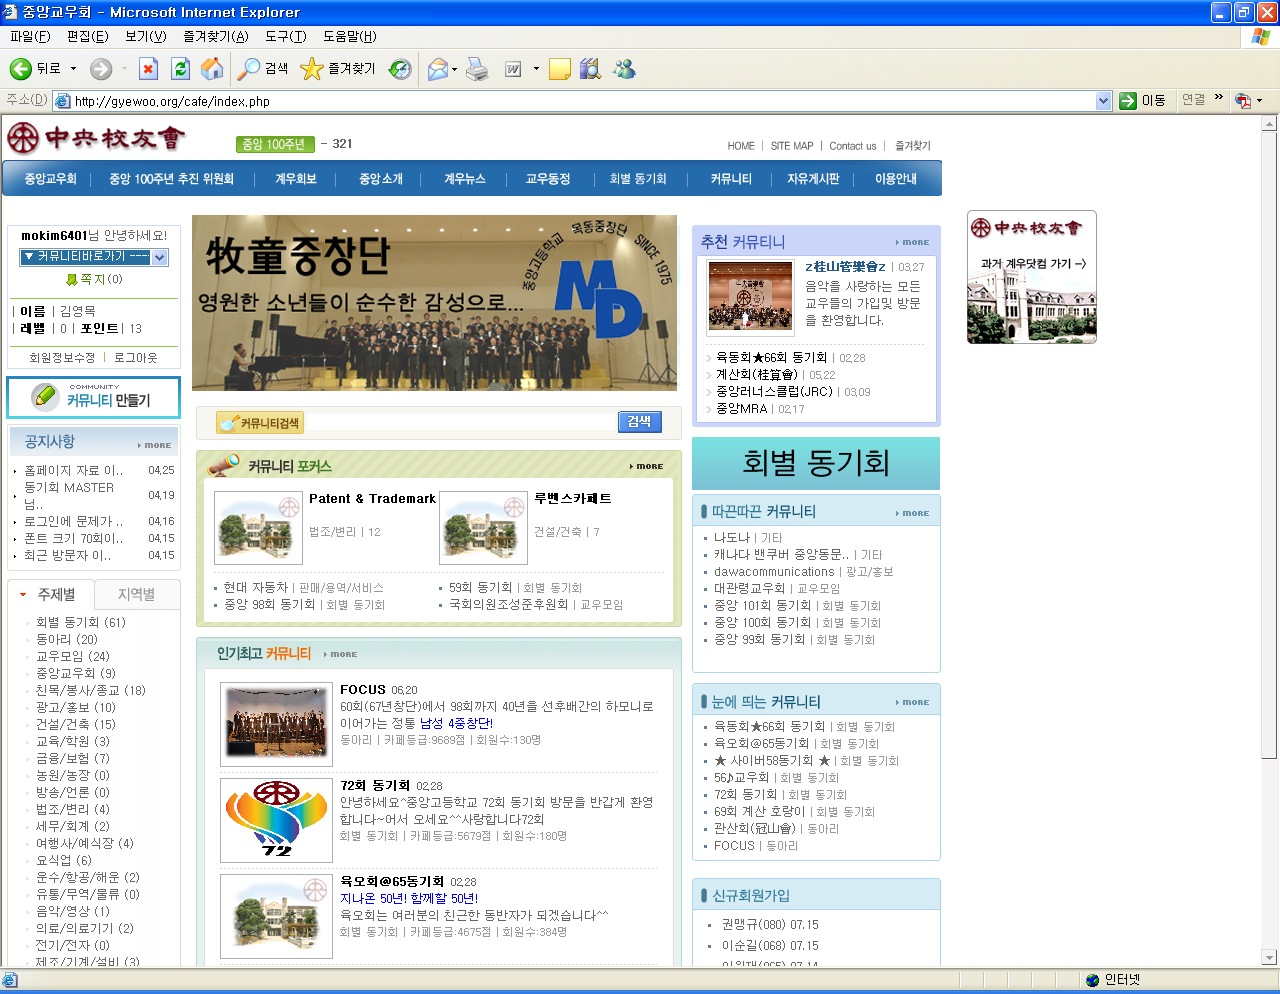Open the Back button history dropdown arrow
The height and width of the screenshot is (994, 1280).
(x=73, y=69)
